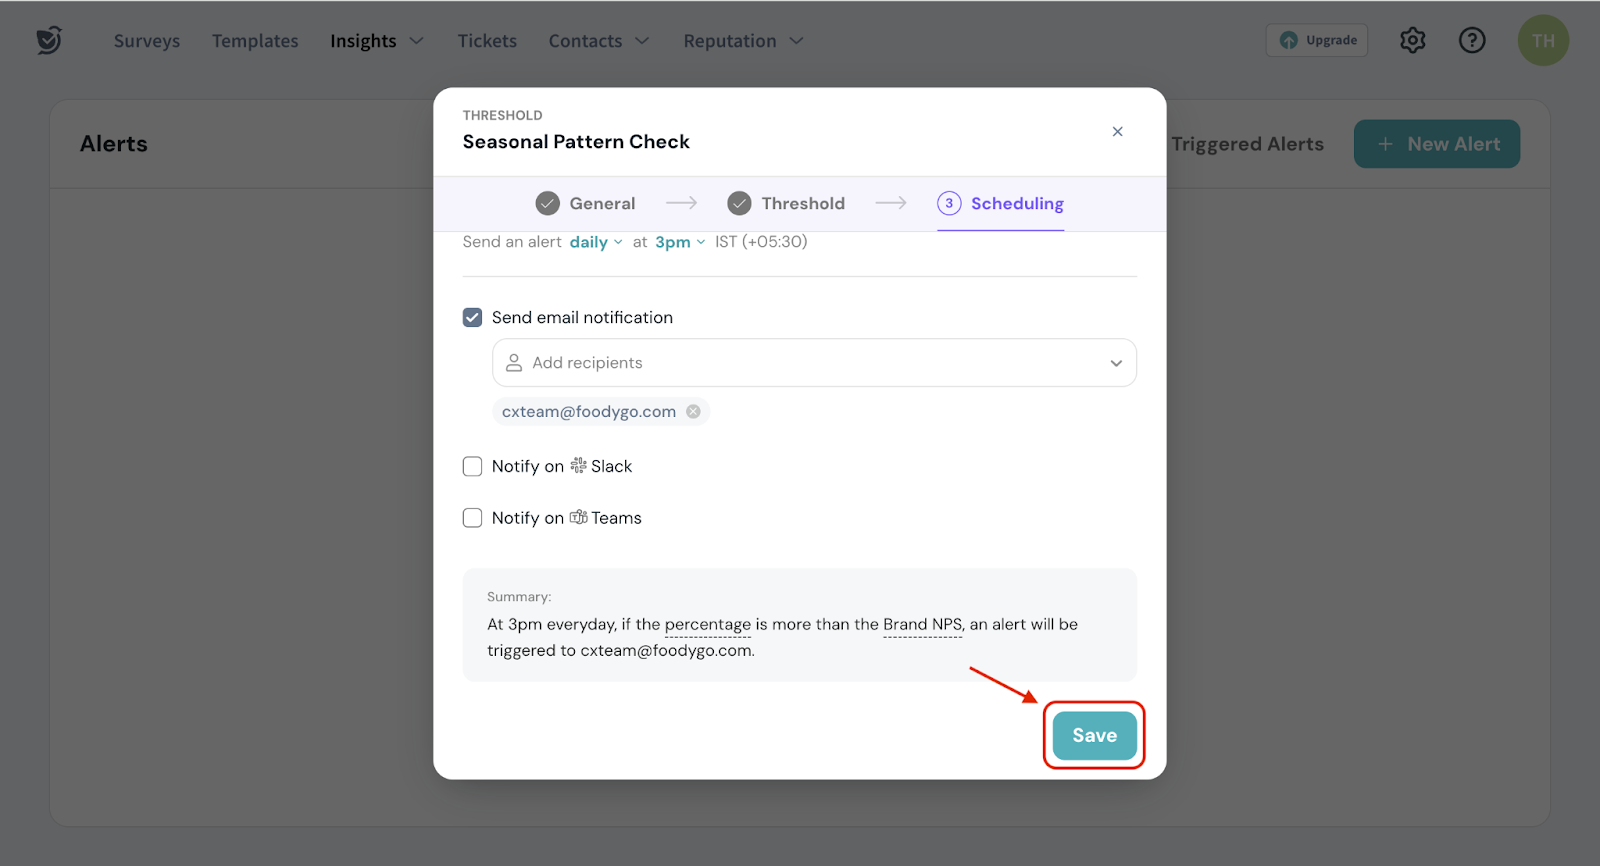This screenshot has width=1600, height=866.
Task: Open the Insights menu
Action: coord(376,41)
